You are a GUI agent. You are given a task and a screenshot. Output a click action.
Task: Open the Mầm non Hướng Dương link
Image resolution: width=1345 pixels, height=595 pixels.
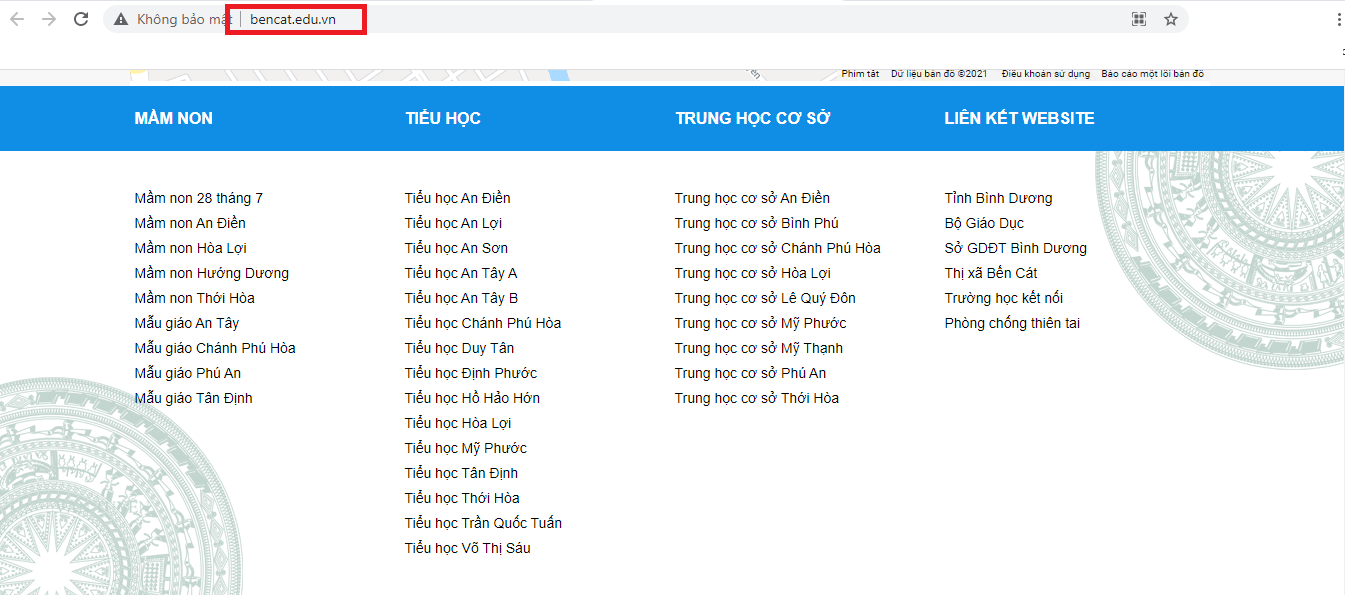tap(212, 273)
